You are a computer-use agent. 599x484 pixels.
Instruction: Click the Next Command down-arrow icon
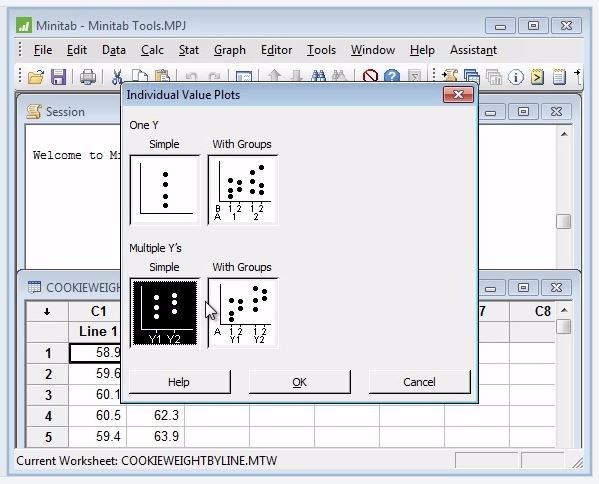pyautogui.click(x=296, y=76)
